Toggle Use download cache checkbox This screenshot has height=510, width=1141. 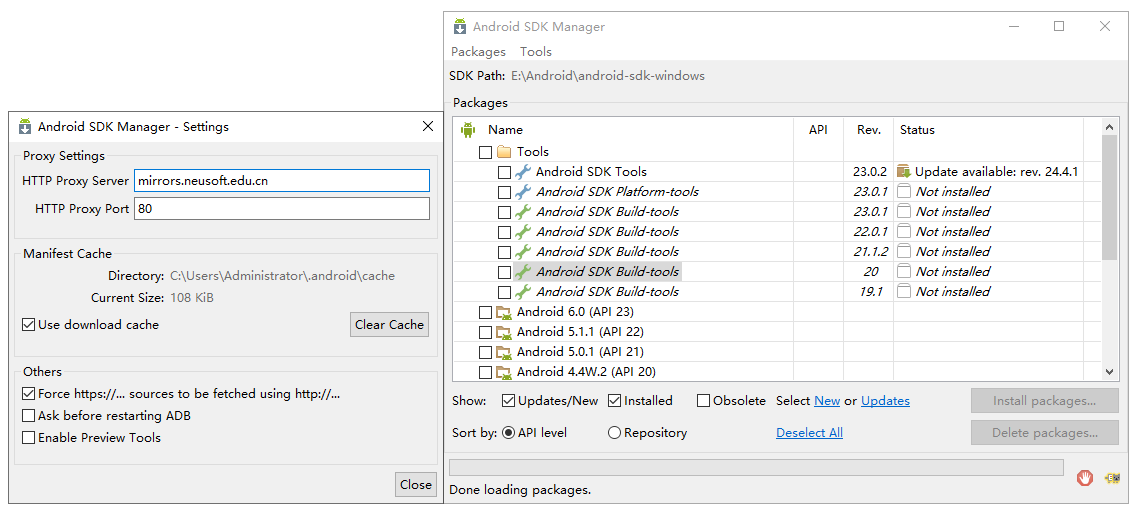28,325
